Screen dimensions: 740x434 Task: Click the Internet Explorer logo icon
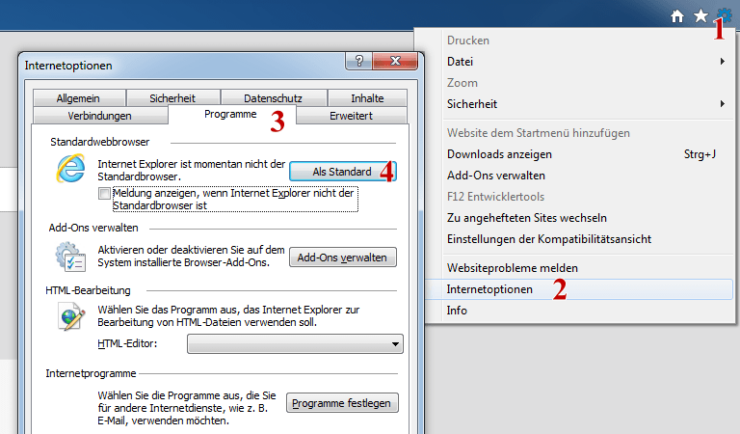click(x=71, y=168)
